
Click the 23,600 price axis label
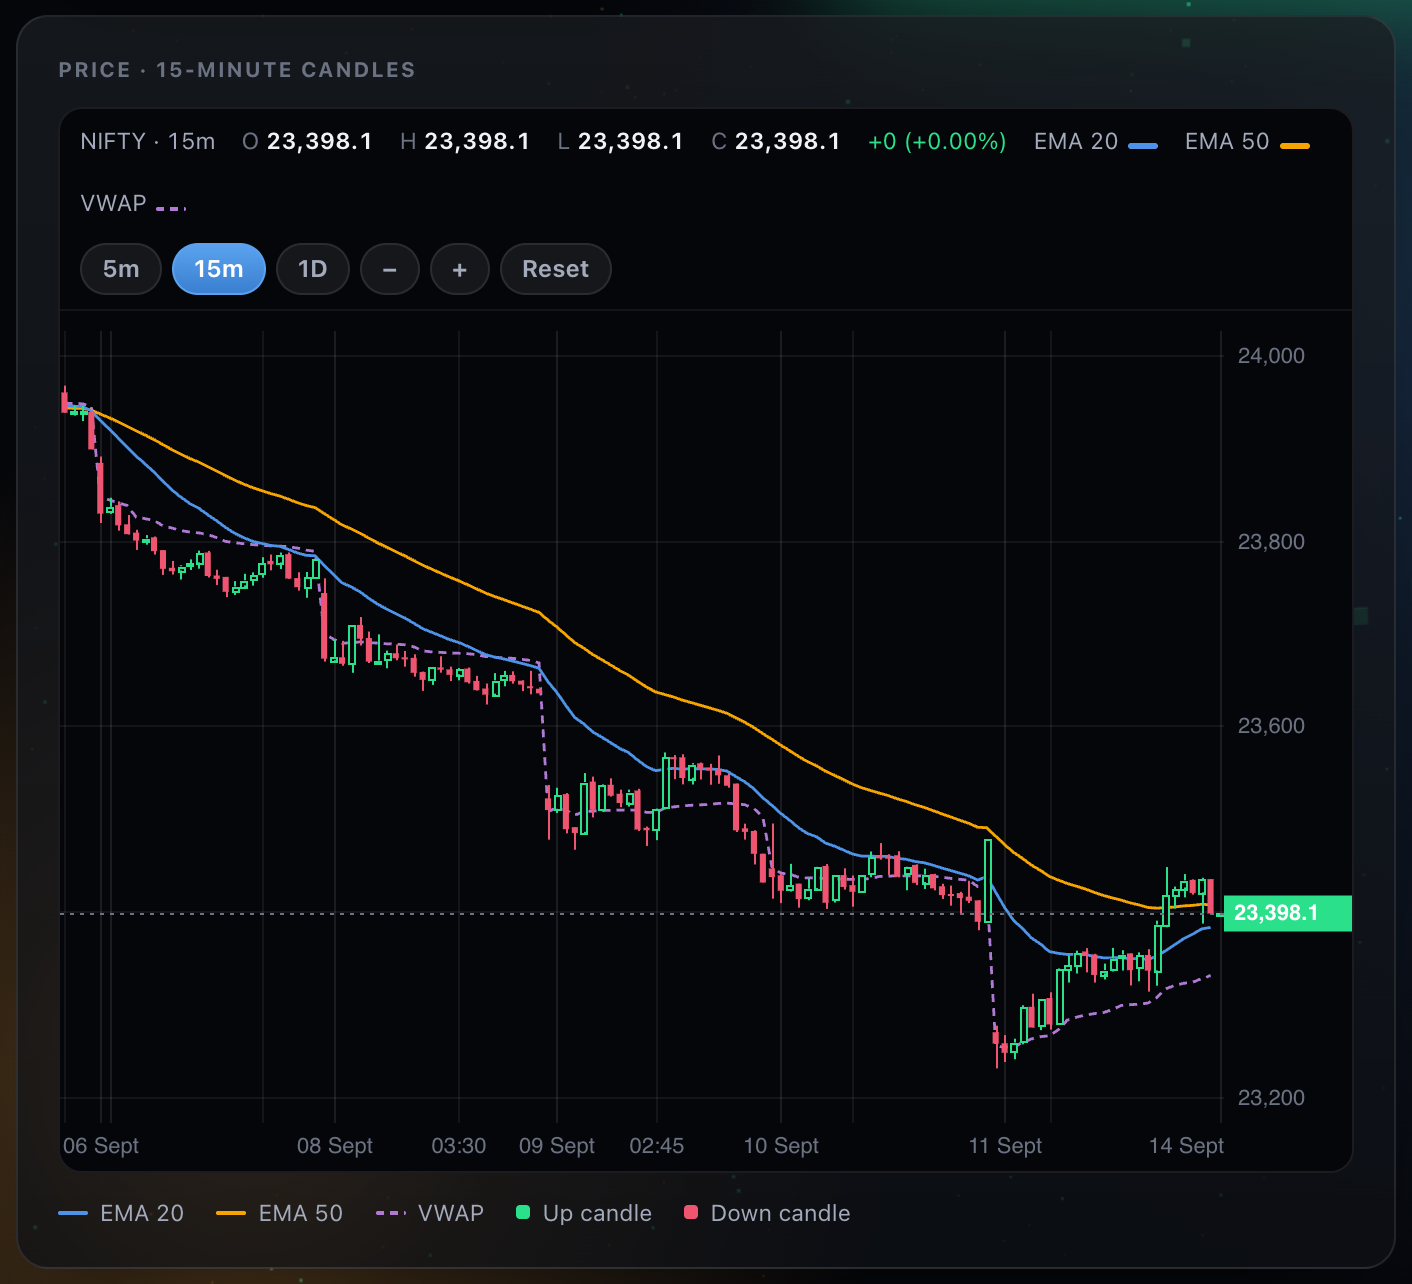click(x=1271, y=726)
